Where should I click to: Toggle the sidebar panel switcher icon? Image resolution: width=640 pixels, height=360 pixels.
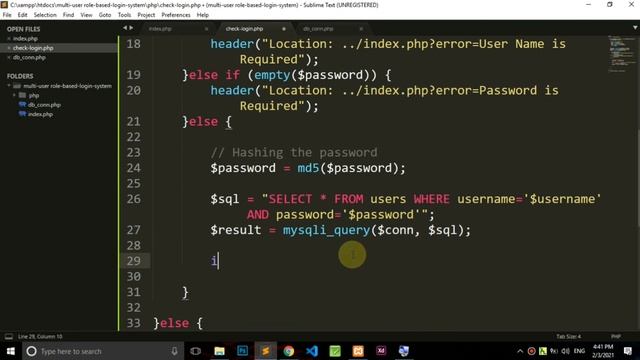pyautogui.click(x=9, y=336)
